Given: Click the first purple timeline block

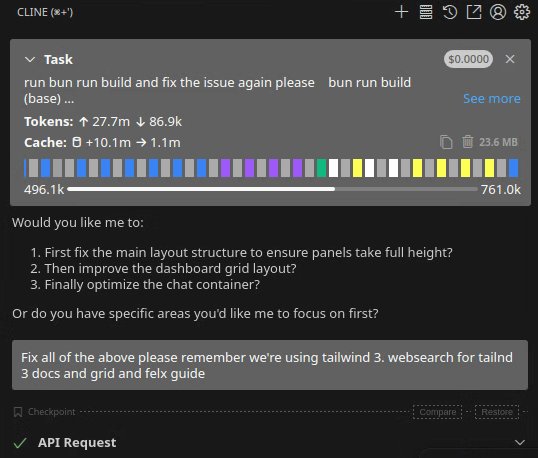Looking at the screenshot, I should pos(225,168).
